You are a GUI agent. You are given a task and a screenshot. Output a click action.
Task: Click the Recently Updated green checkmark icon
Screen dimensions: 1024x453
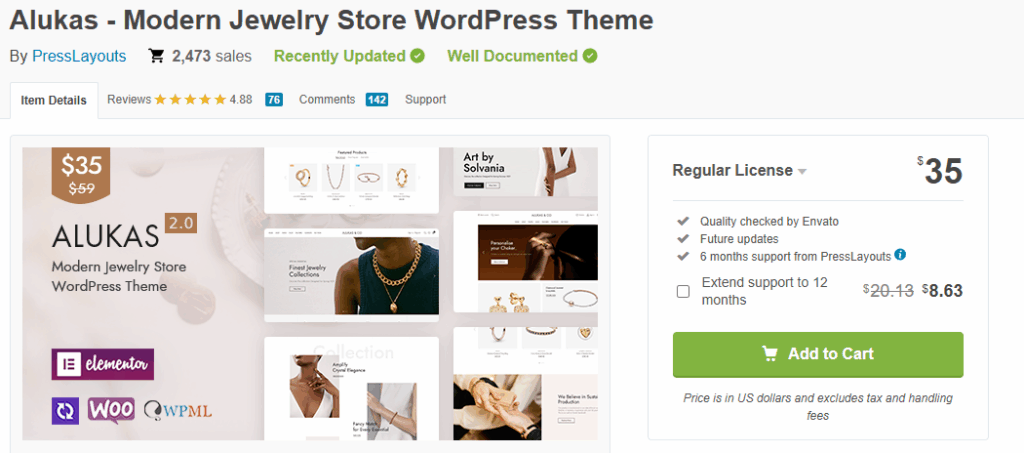pos(418,56)
